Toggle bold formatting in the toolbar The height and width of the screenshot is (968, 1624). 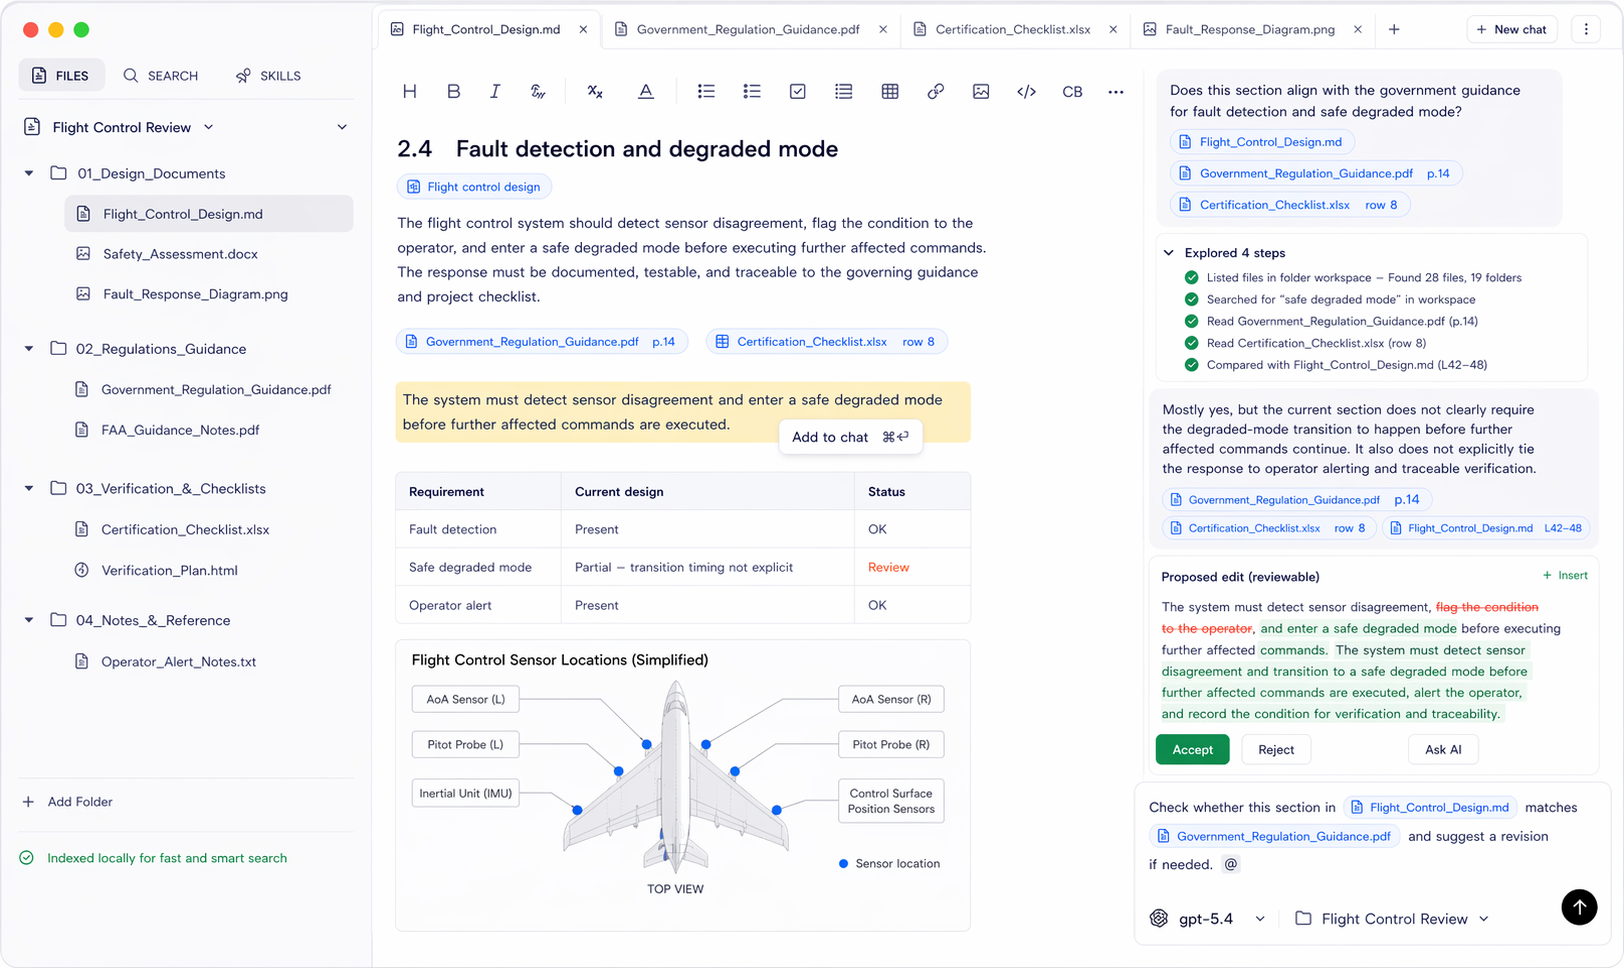(x=454, y=91)
